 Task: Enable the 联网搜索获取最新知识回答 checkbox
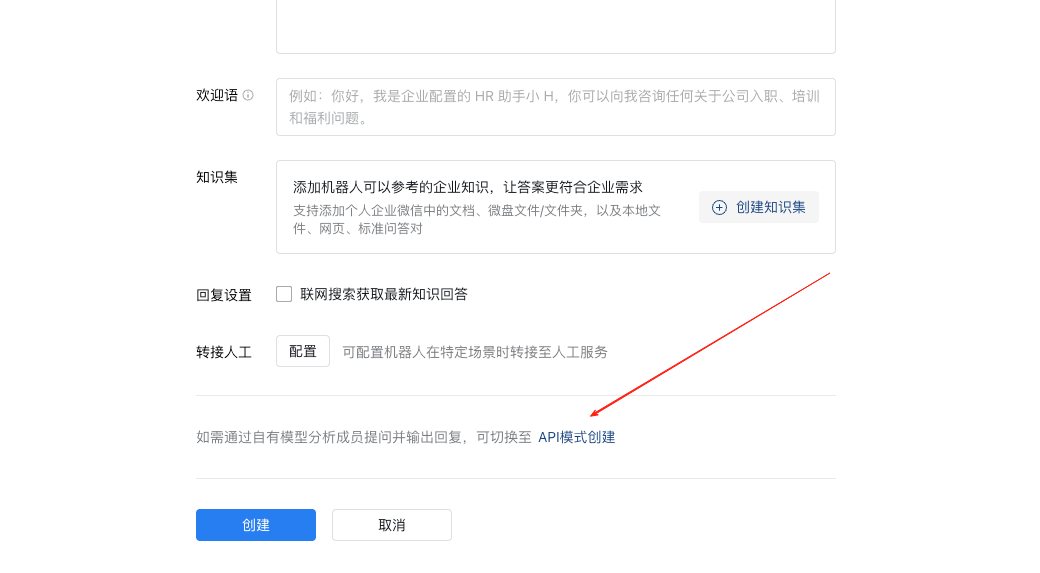[284, 294]
